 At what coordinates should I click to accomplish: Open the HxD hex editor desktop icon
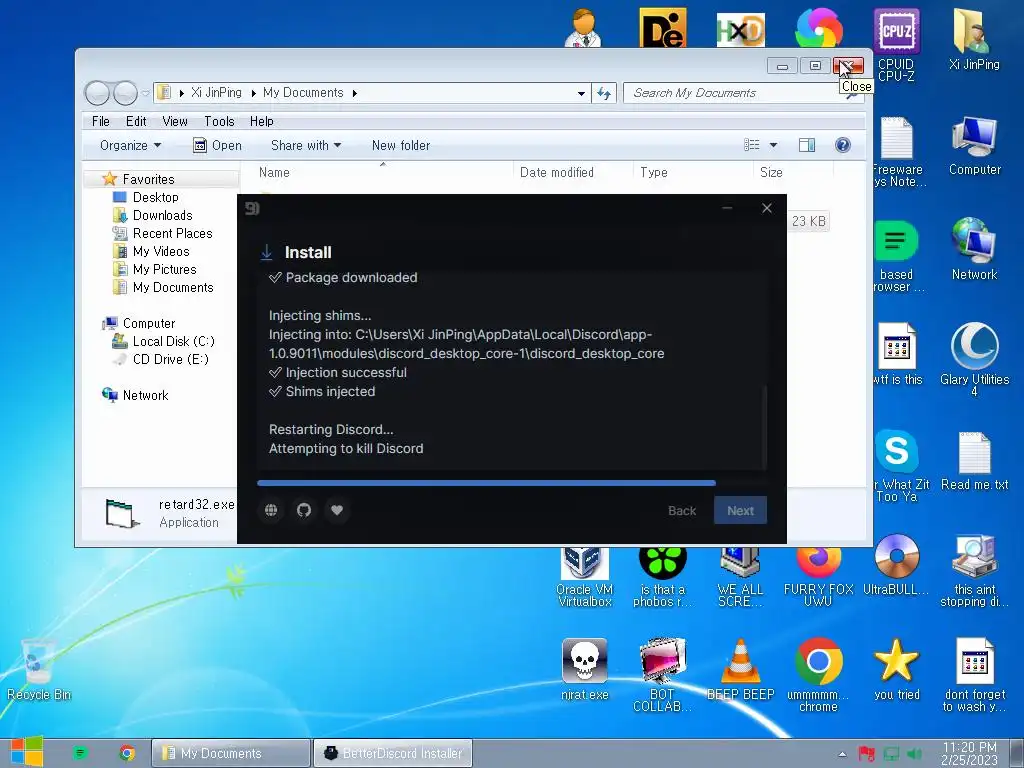pyautogui.click(x=741, y=29)
